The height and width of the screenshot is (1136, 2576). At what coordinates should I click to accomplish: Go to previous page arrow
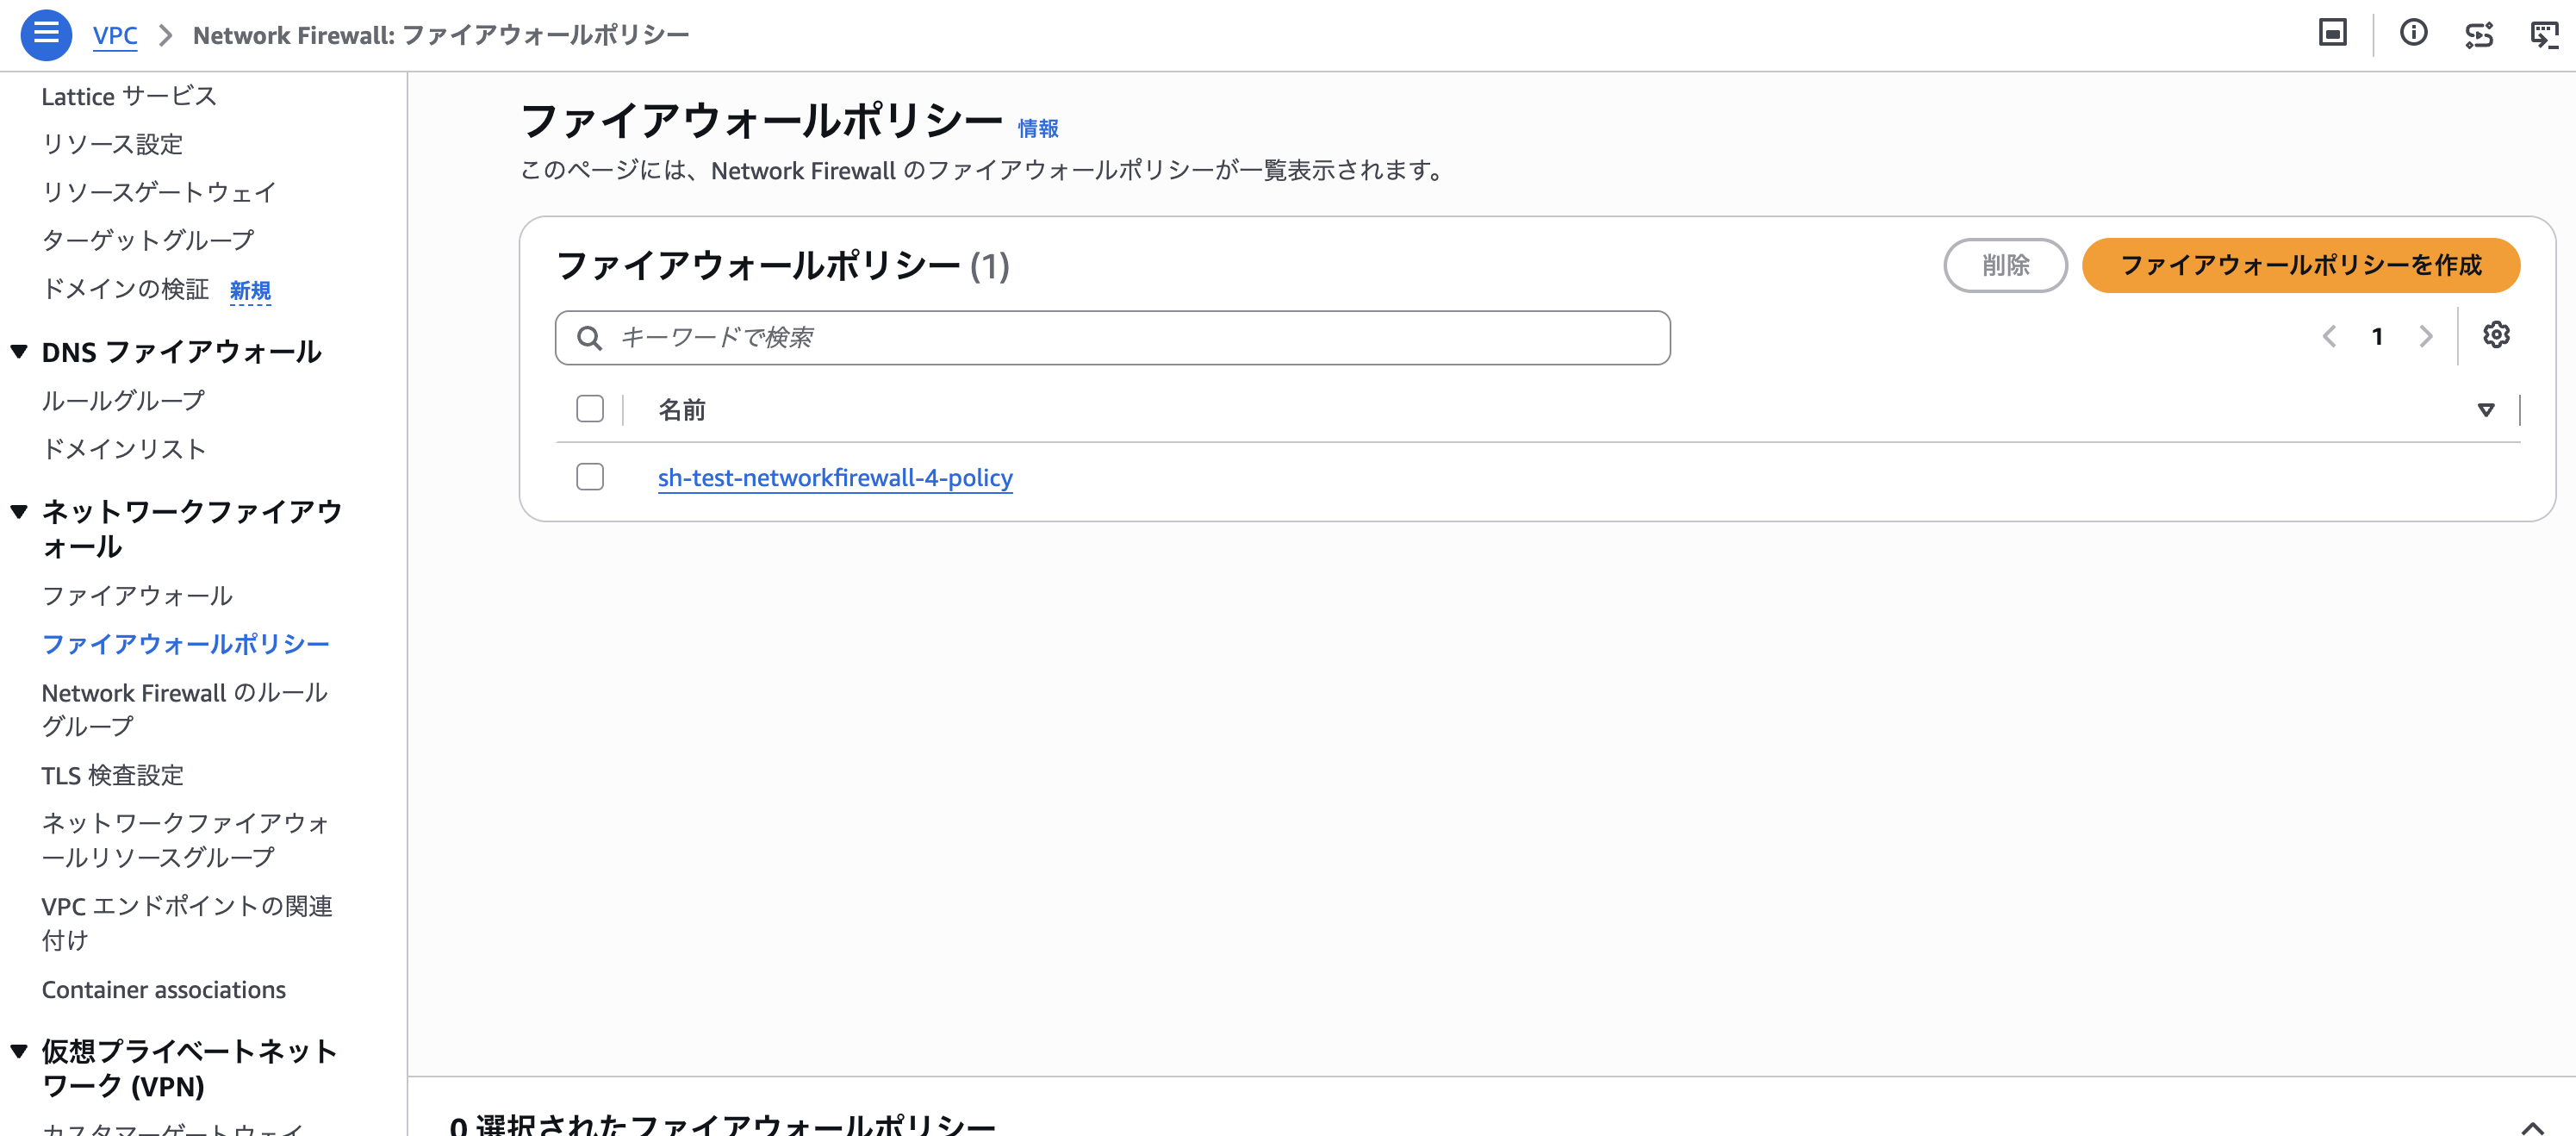pos(2329,337)
